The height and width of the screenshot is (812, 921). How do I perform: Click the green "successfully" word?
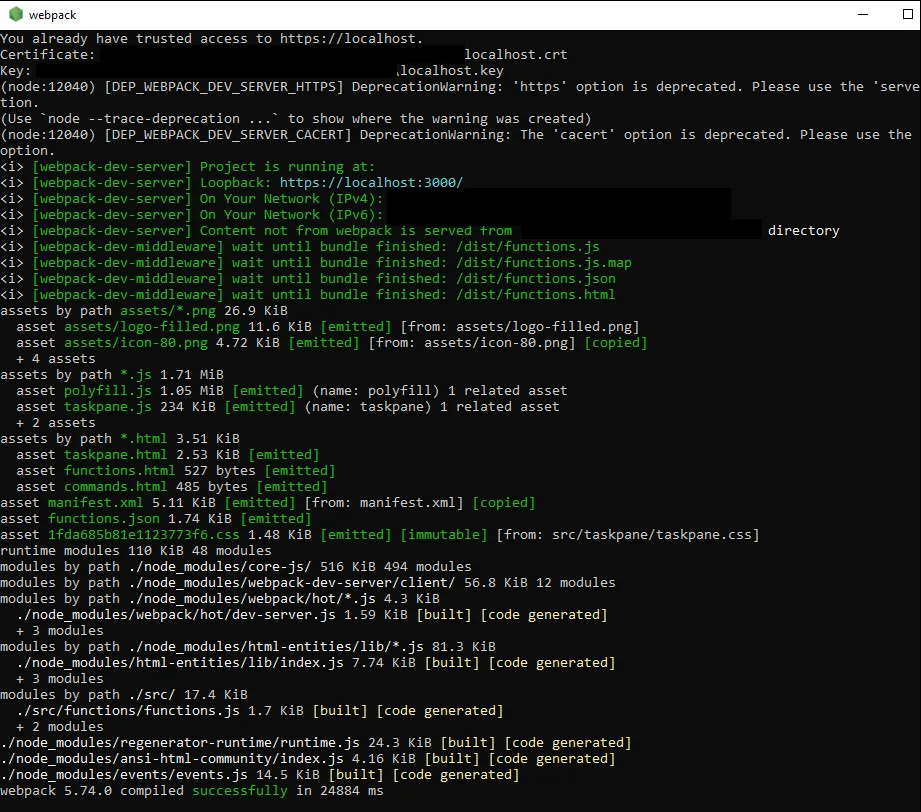point(240,791)
